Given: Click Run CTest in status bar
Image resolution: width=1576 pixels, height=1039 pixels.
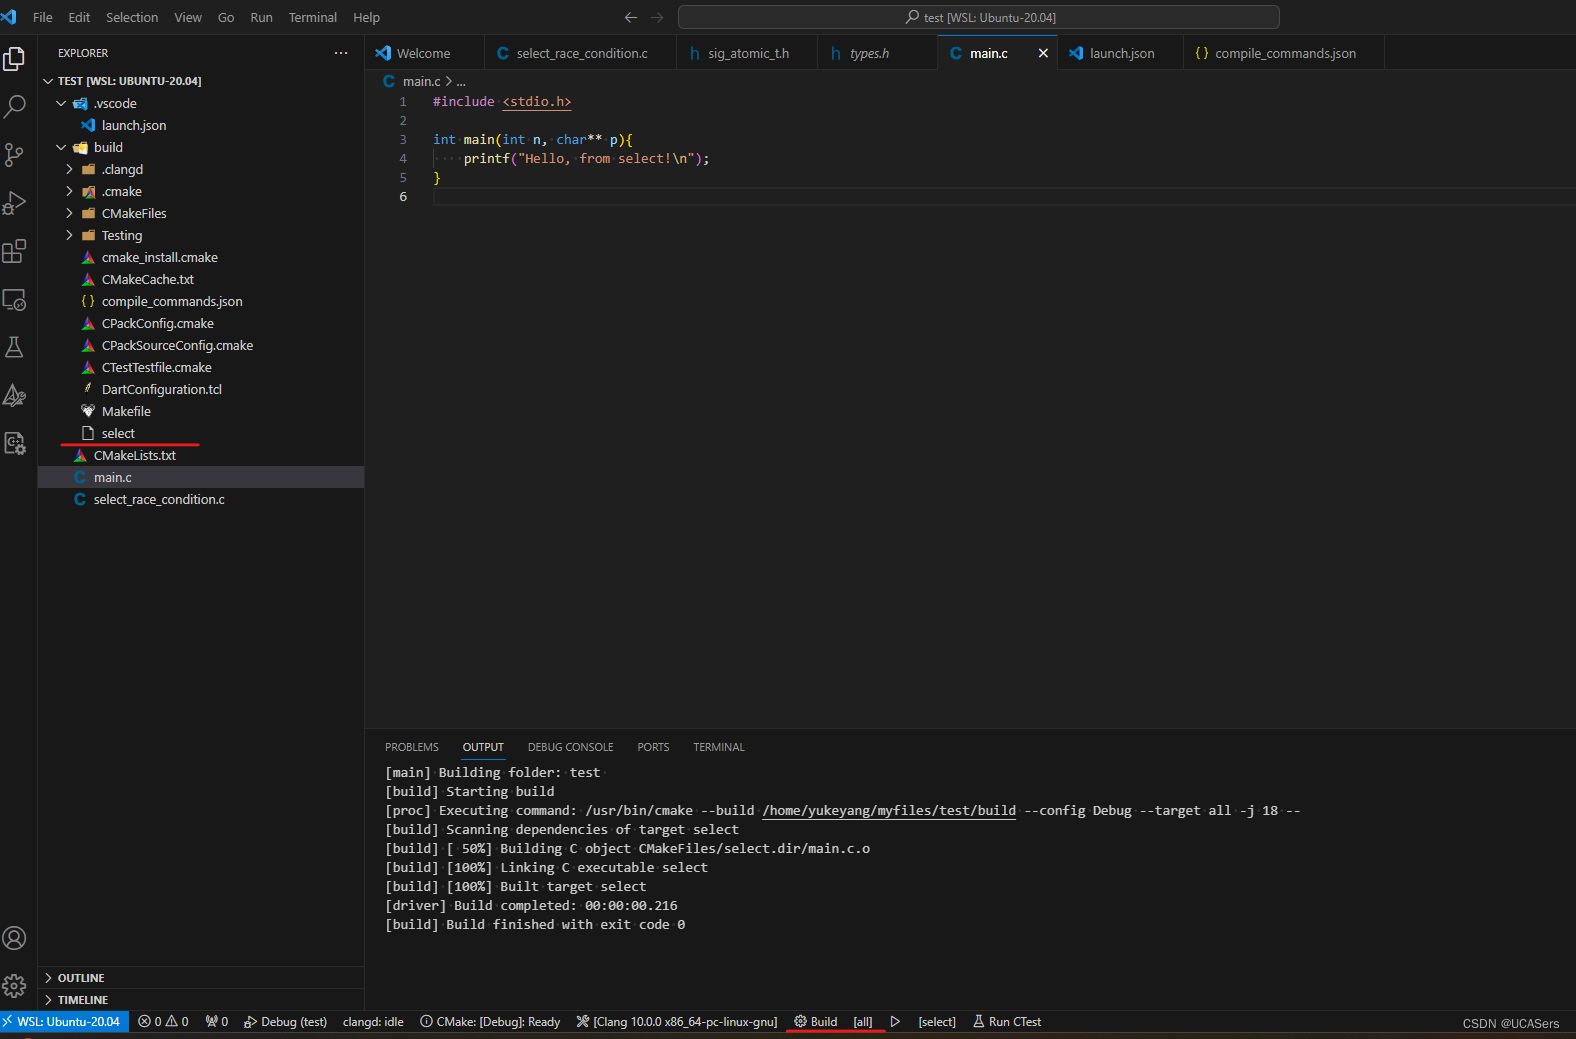Looking at the screenshot, I should [x=1007, y=1022].
